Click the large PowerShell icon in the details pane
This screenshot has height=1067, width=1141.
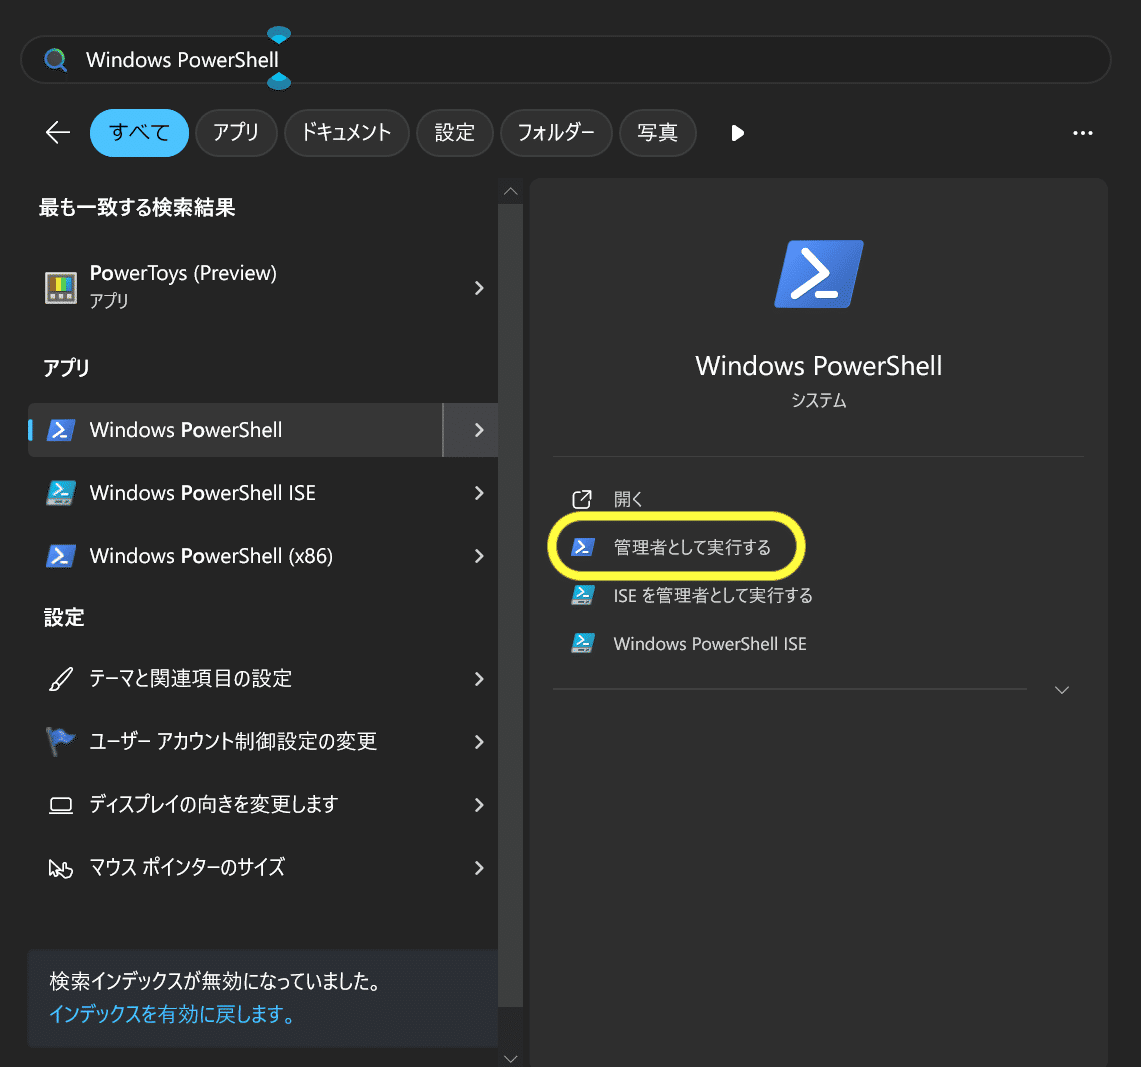pos(819,274)
